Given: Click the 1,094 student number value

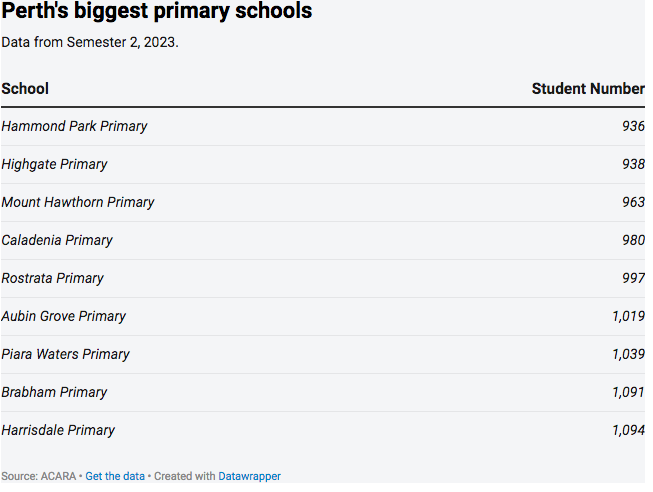Looking at the screenshot, I should click(x=627, y=431).
